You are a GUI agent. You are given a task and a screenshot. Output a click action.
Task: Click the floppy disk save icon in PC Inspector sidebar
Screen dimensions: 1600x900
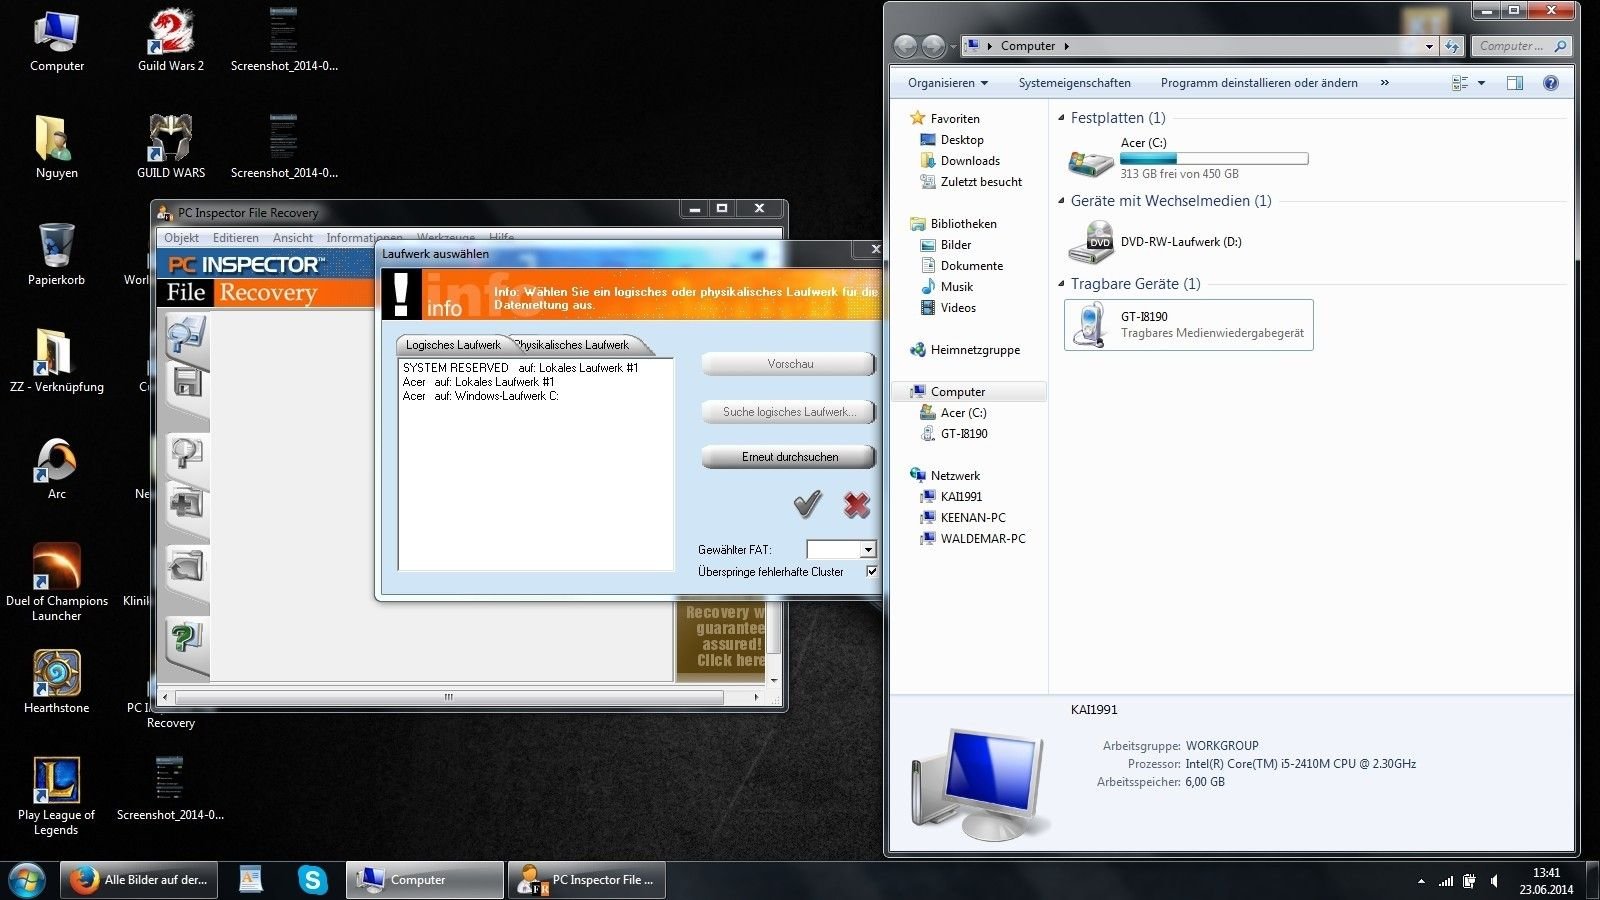pos(187,383)
